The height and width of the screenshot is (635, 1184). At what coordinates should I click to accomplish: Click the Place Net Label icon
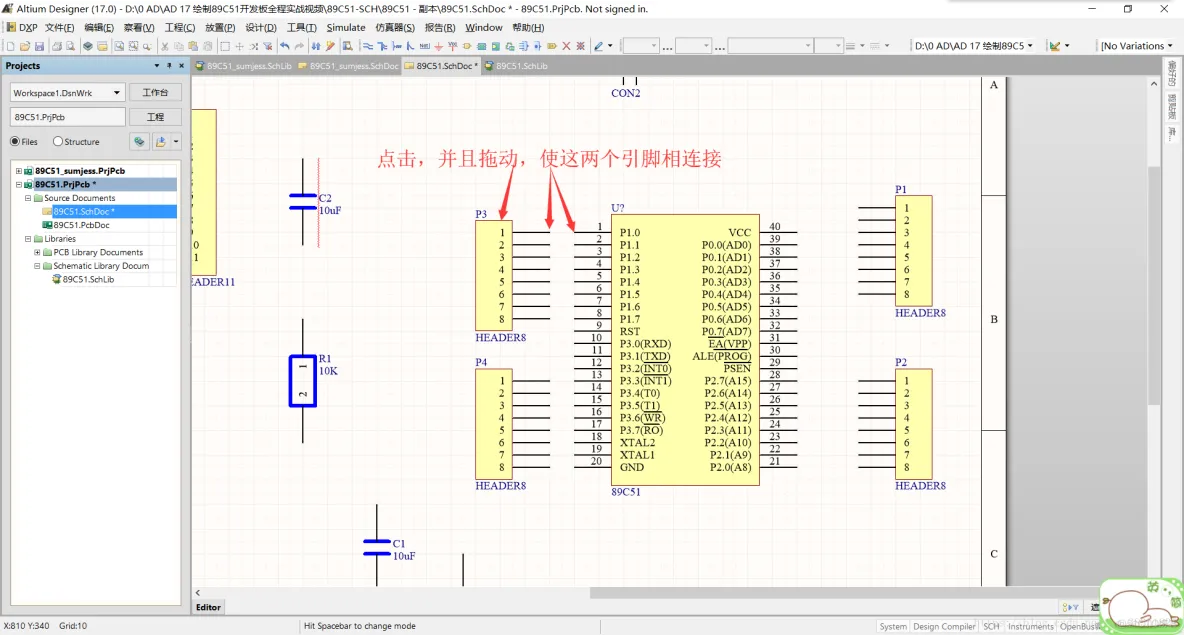[424, 46]
